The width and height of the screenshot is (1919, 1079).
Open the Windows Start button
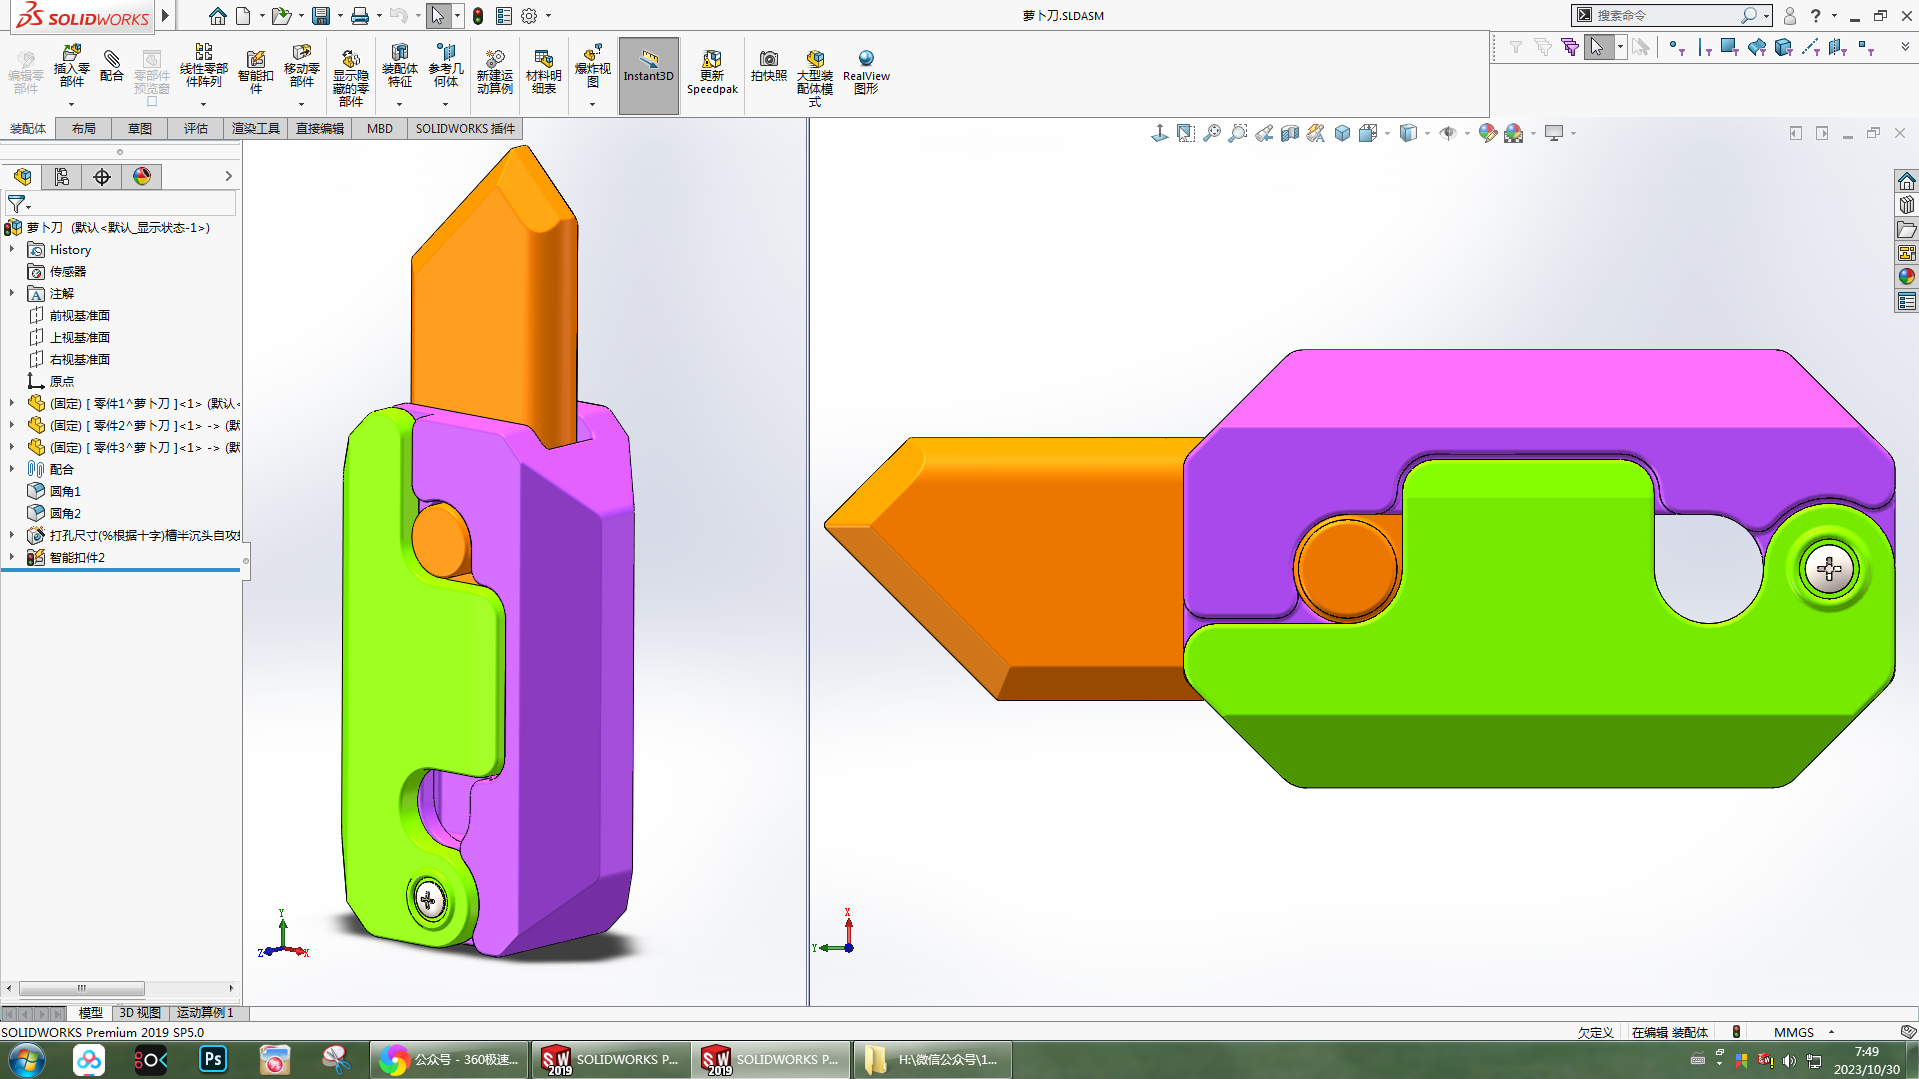26,1060
